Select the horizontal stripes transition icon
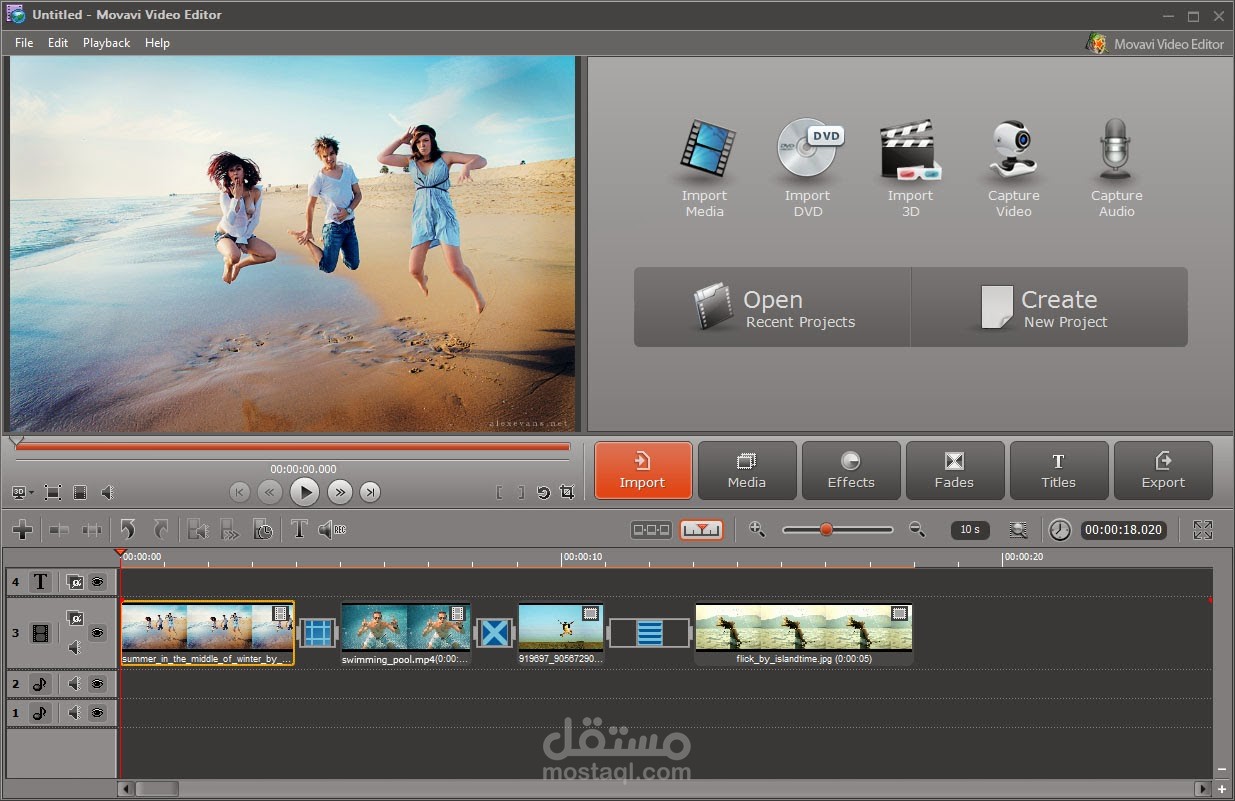1235x801 pixels. coord(650,633)
